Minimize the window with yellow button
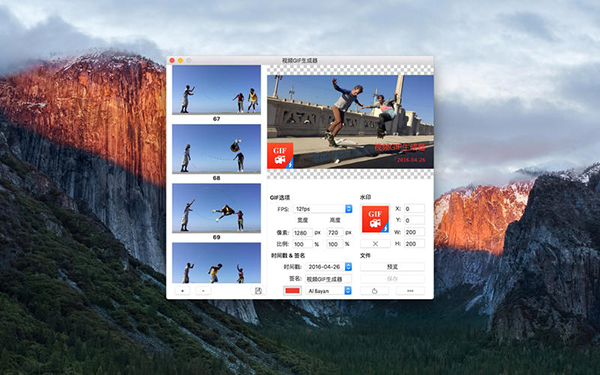 click(x=180, y=60)
